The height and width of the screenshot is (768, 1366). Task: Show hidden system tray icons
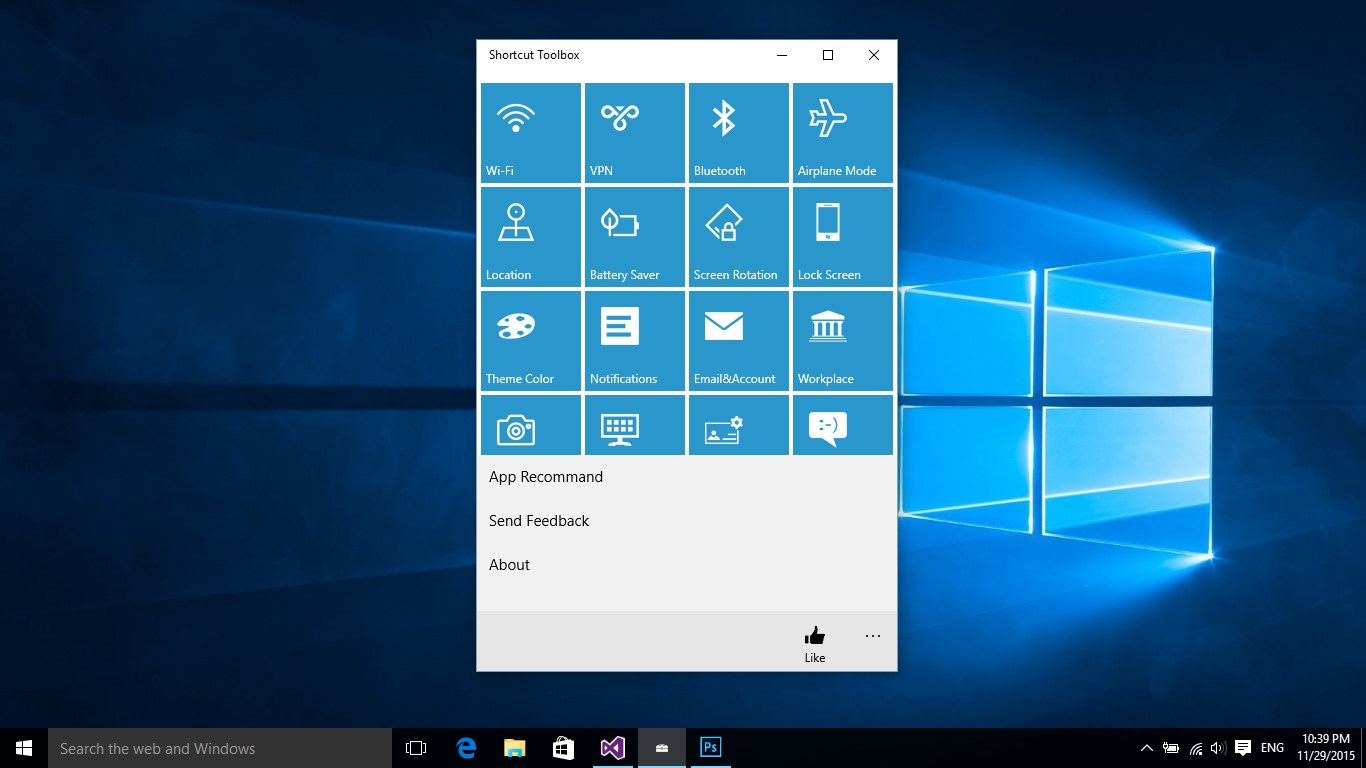click(x=1146, y=748)
